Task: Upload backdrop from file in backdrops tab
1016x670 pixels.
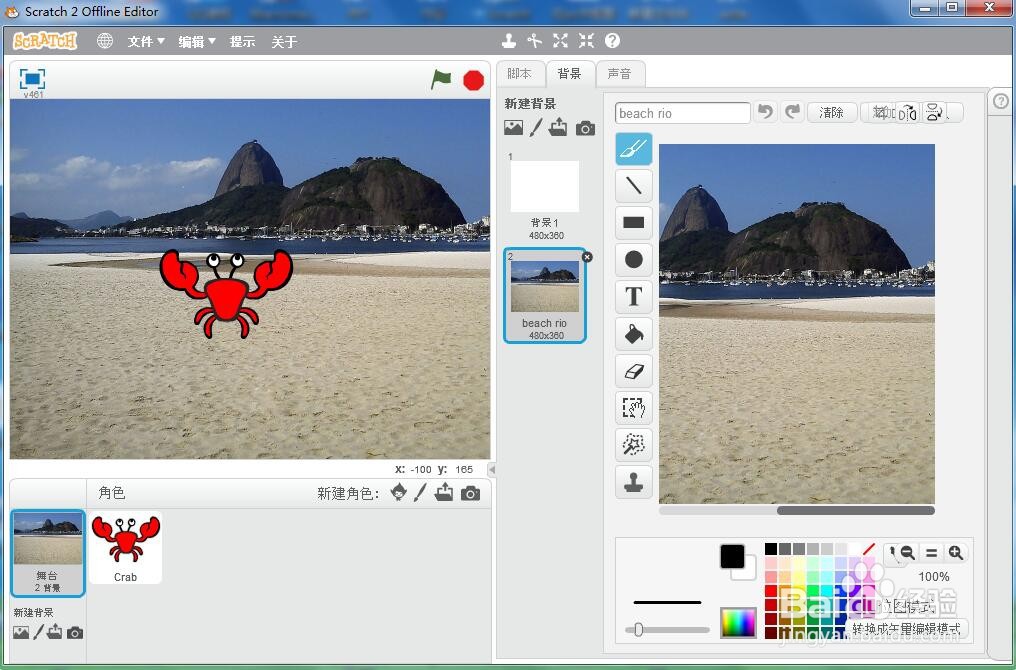Action: [558, 128]
